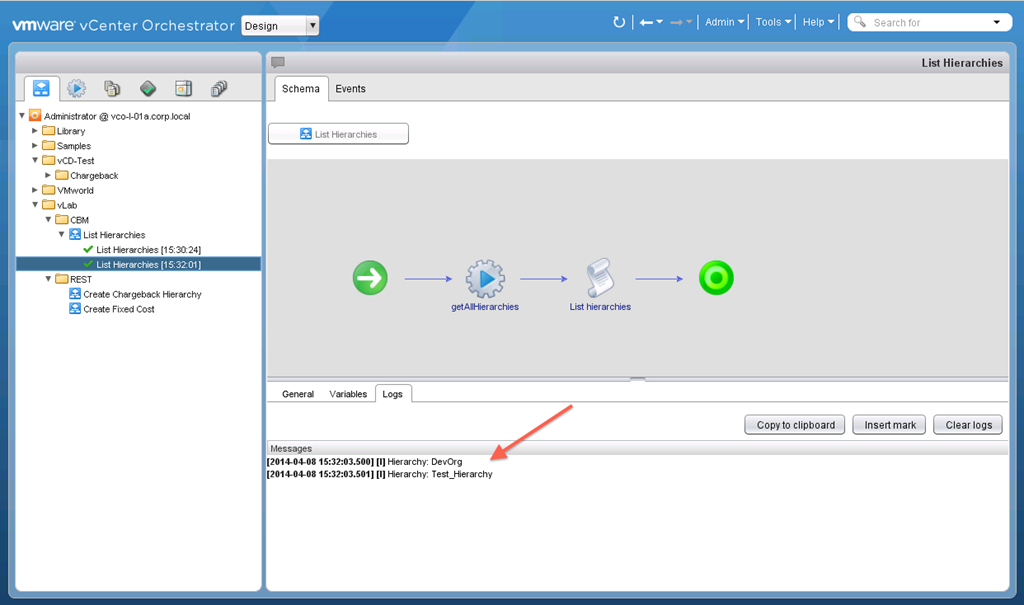Switch to the Variables tab

coord(348,394)
